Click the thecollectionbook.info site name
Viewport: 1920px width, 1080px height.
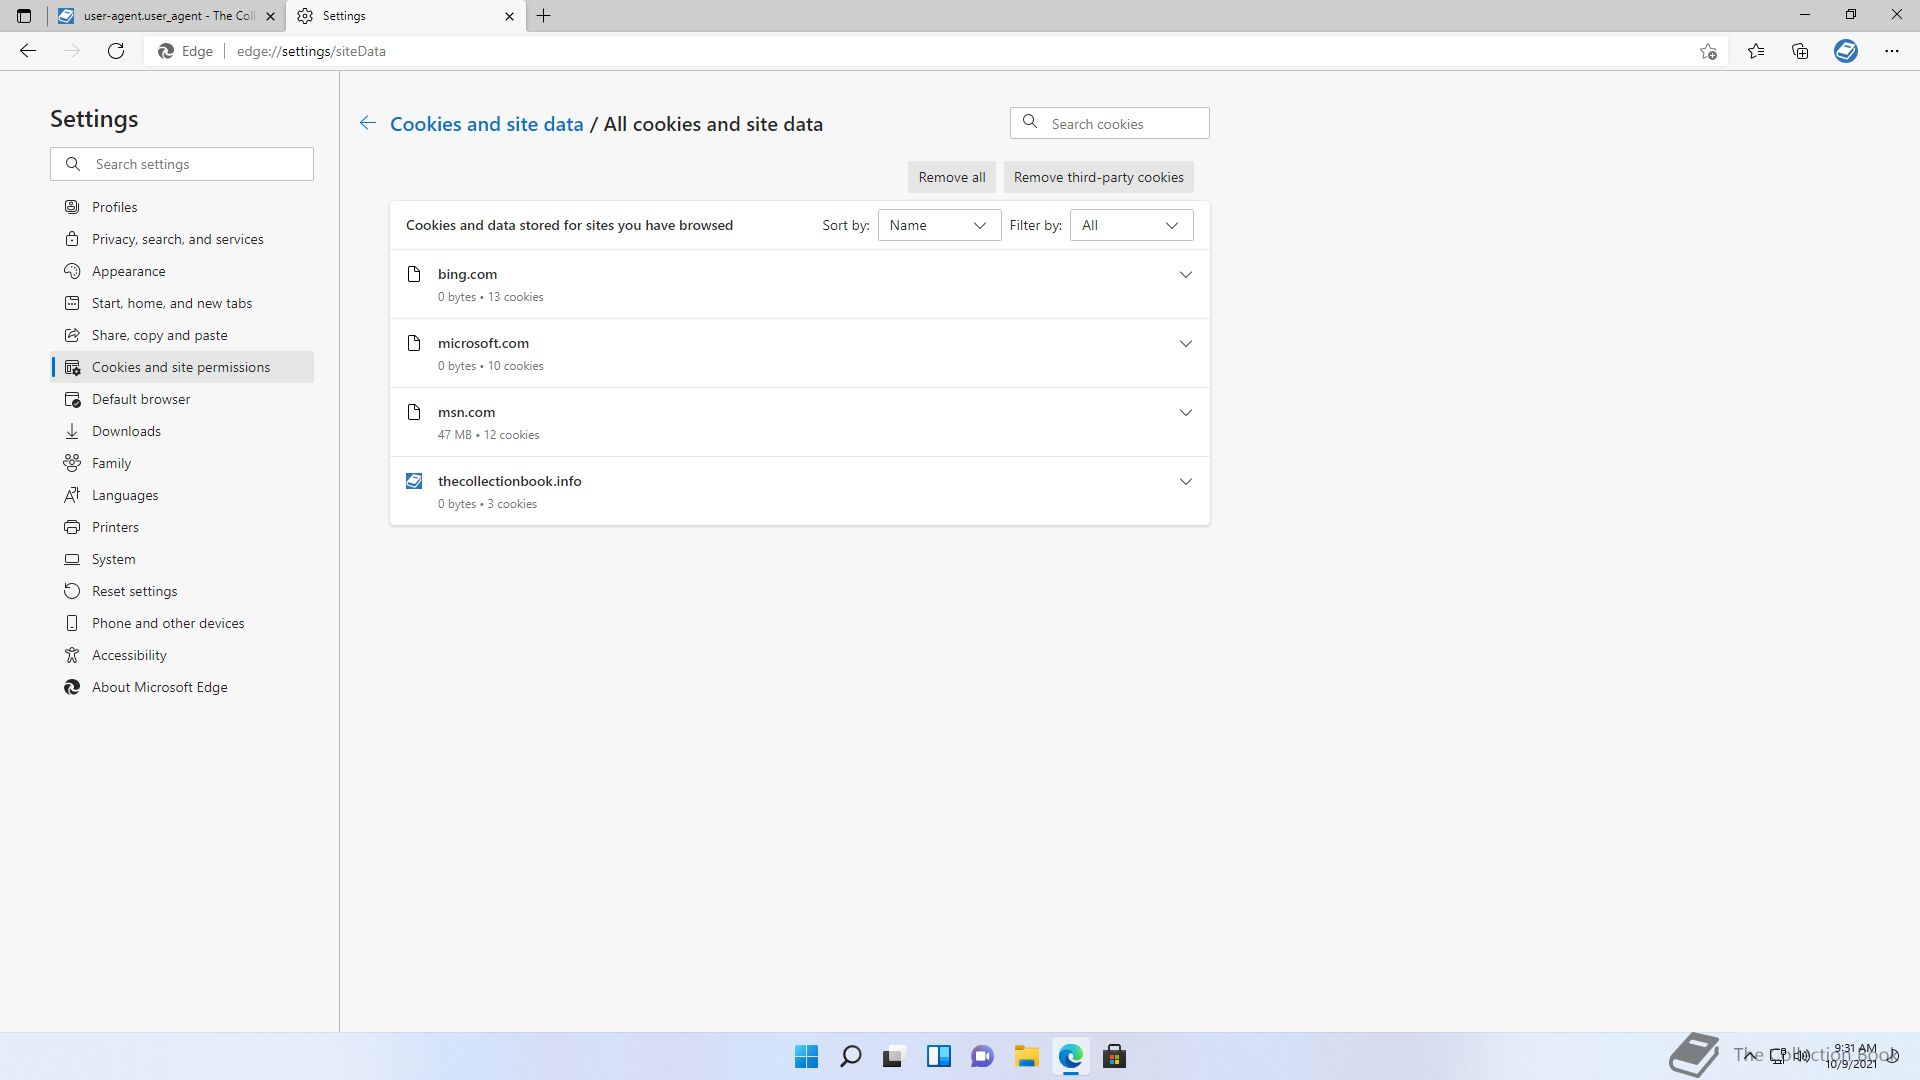509,481
